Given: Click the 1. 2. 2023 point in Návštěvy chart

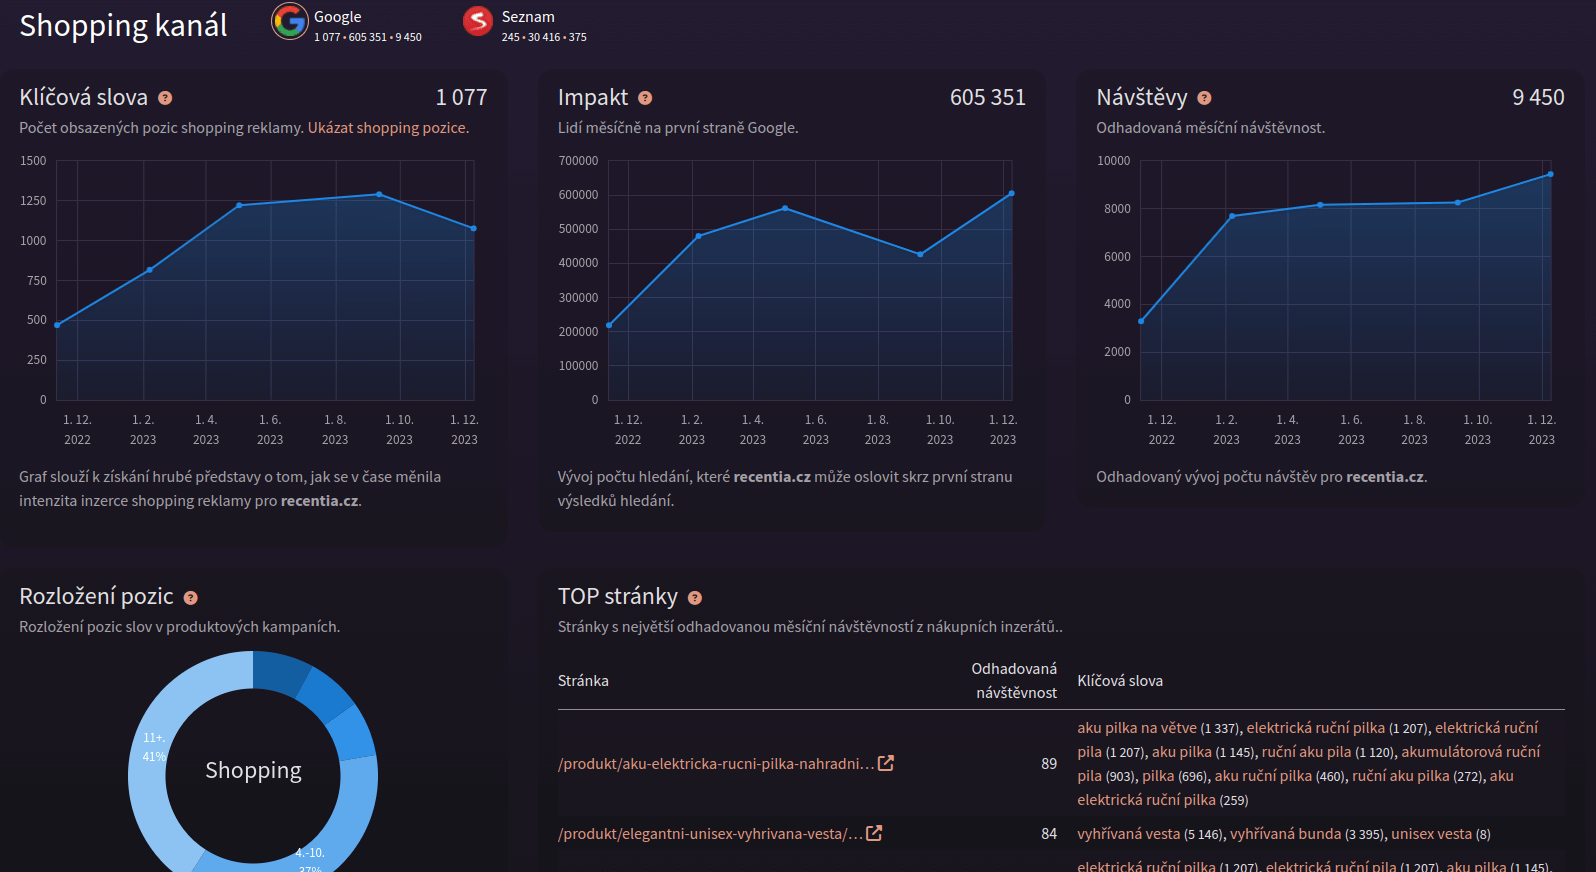Looking at the screenshot, I should pos(1231,216).
